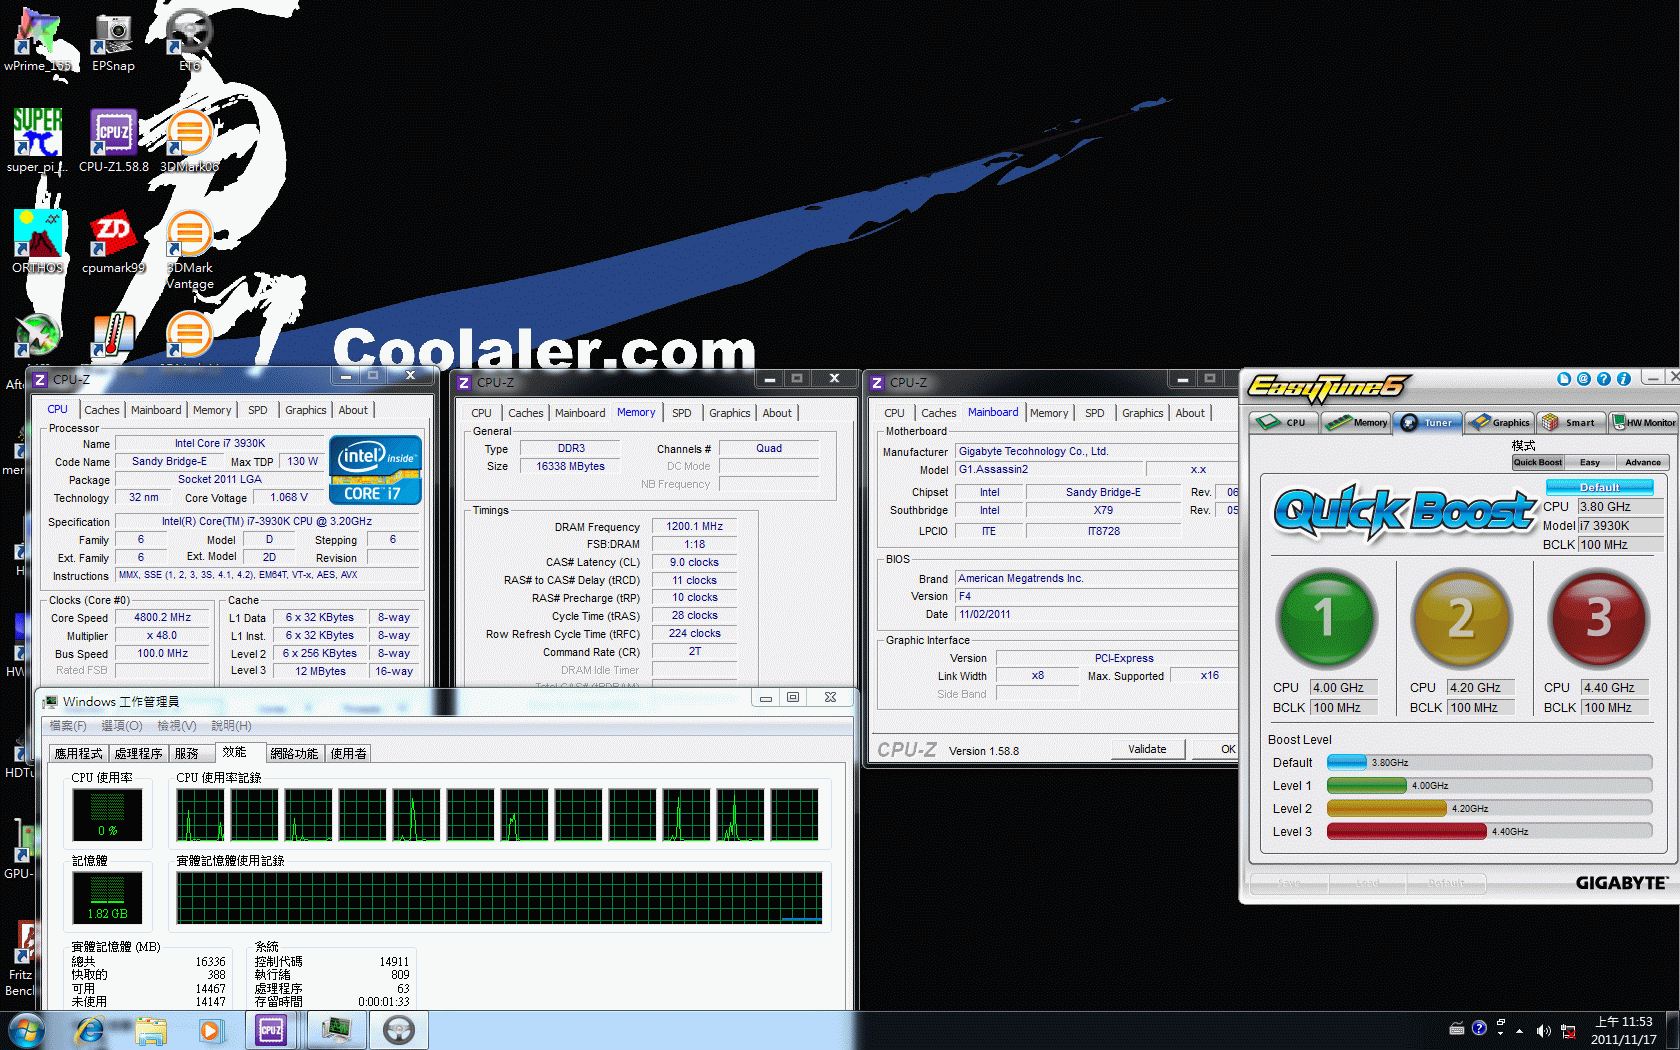Switch to EasyTune6 HW Monitor tab
Screen dimensions: 1680x1050
coord(1643,422)
